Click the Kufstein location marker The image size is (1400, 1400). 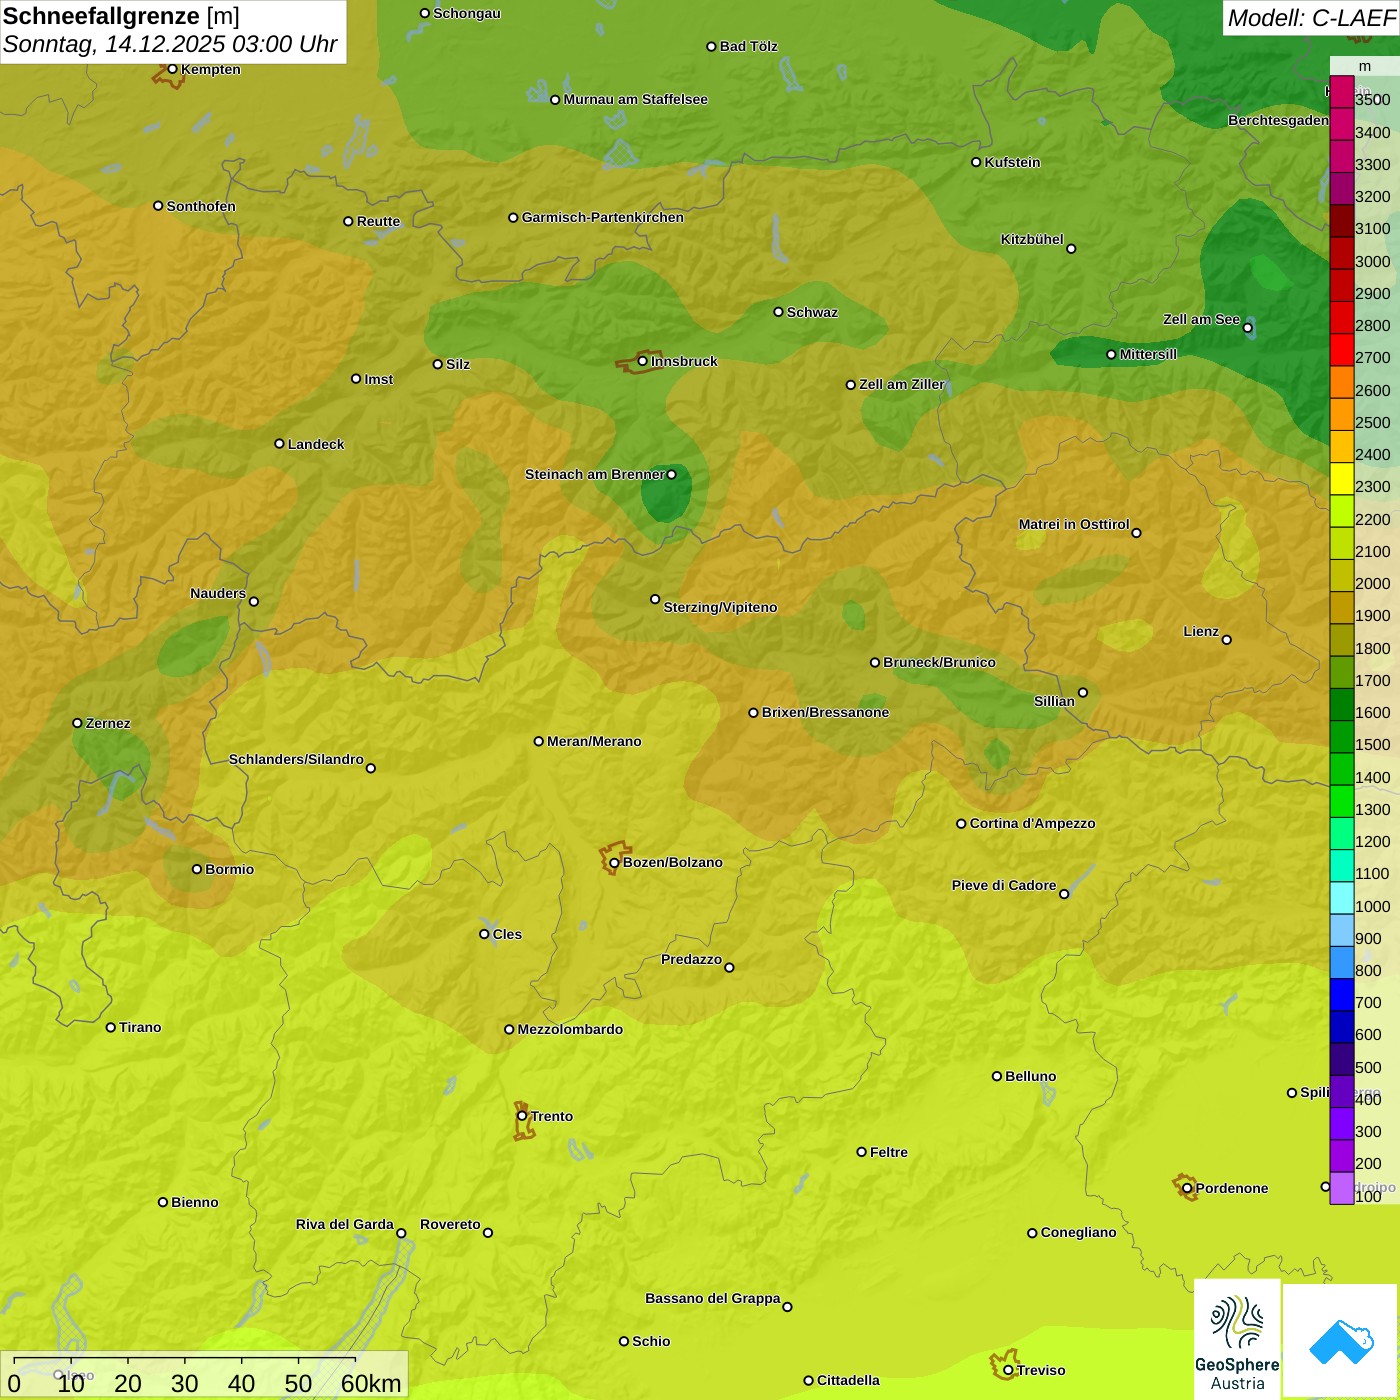976,162
